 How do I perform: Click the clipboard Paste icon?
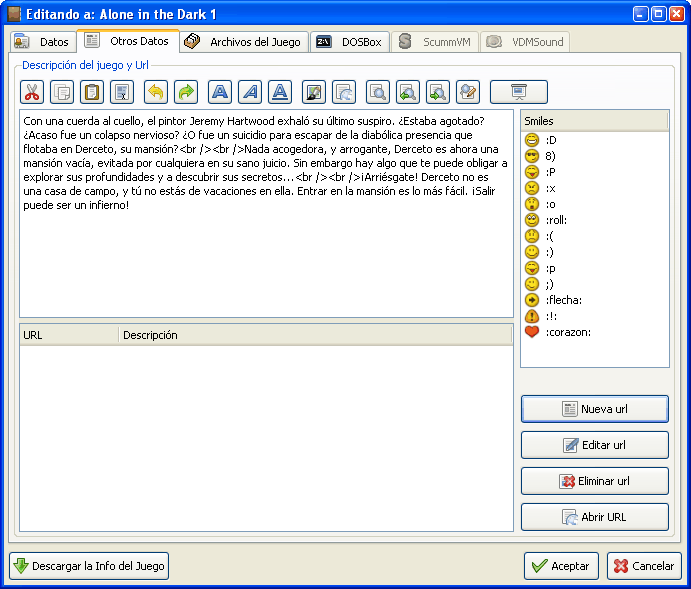92,92
